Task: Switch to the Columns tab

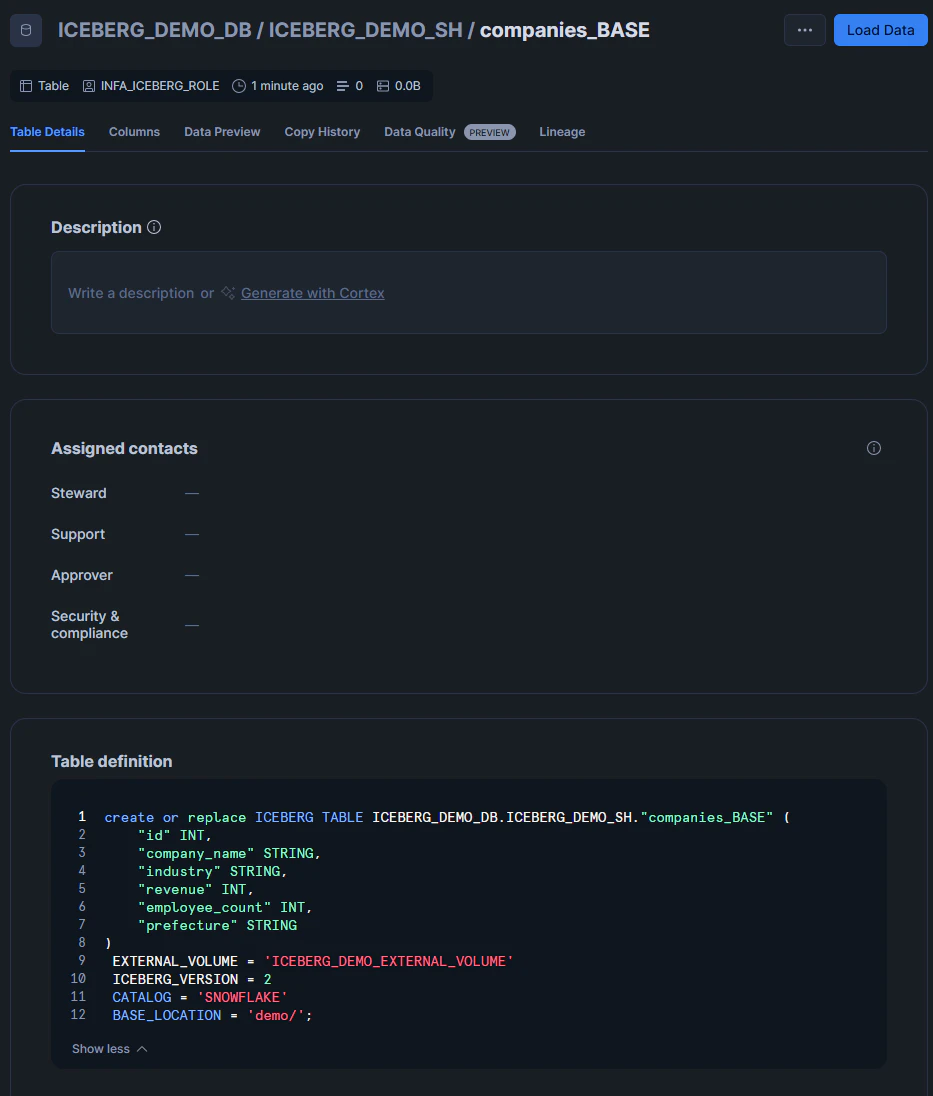Action: point(134,132)
